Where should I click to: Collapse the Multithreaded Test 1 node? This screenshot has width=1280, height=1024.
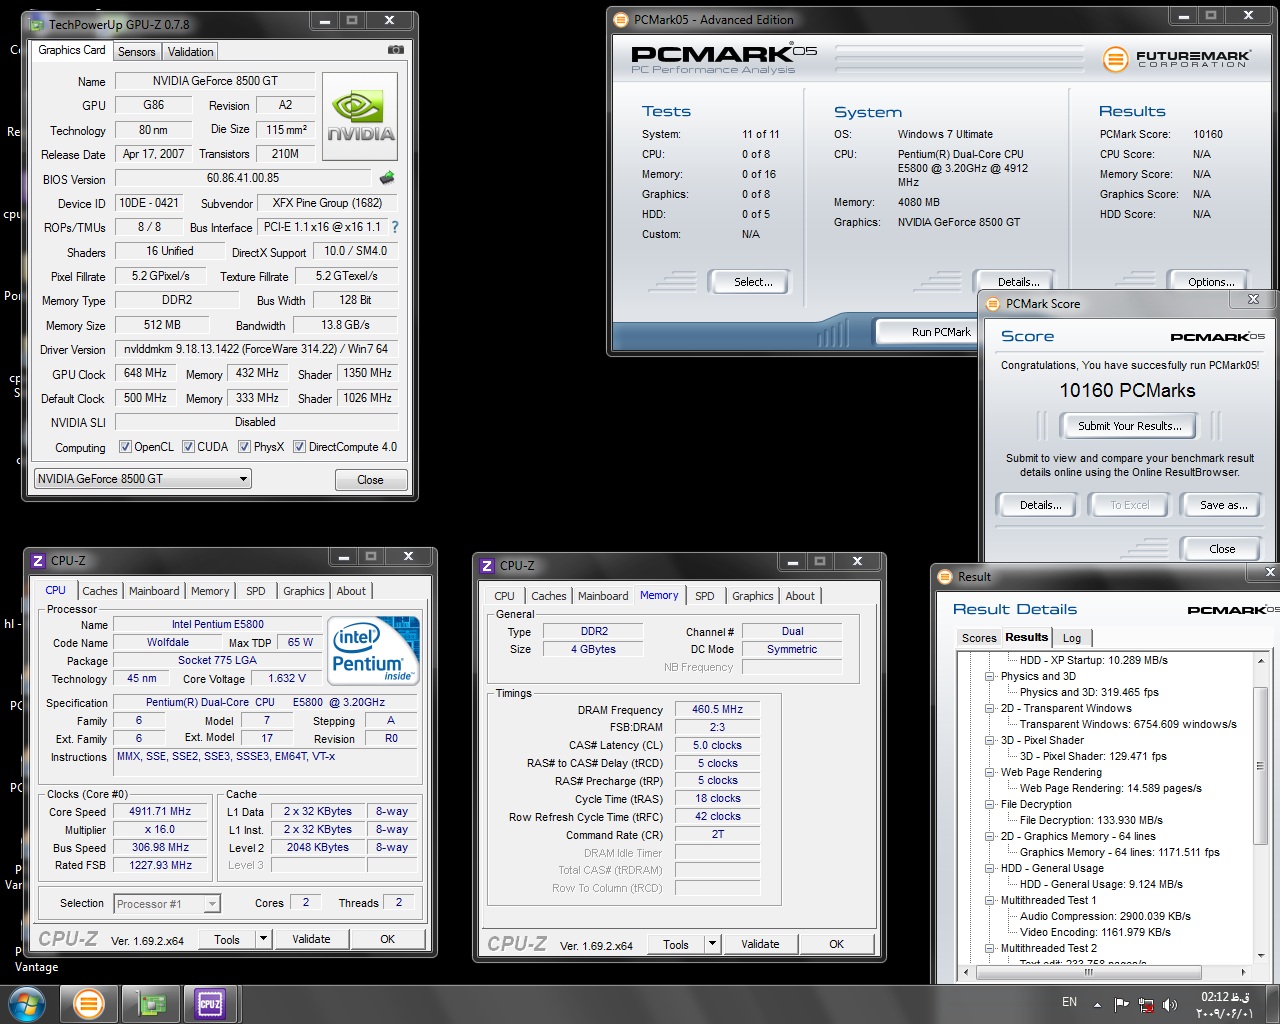pos(990,900)
